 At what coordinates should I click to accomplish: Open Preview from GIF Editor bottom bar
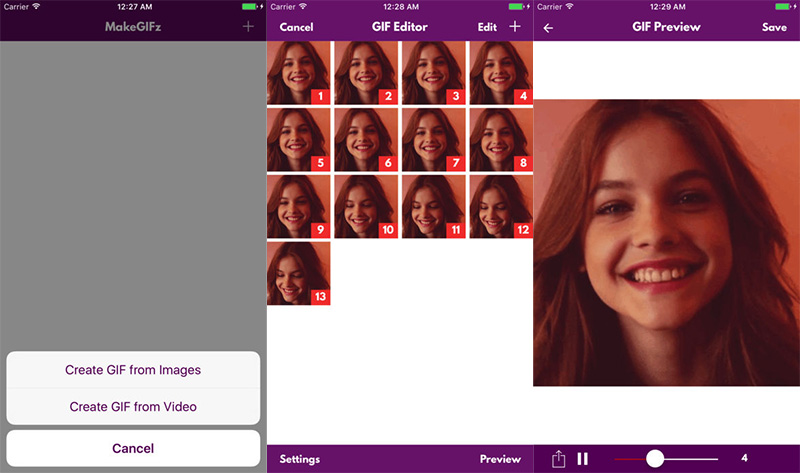point(500,459)
